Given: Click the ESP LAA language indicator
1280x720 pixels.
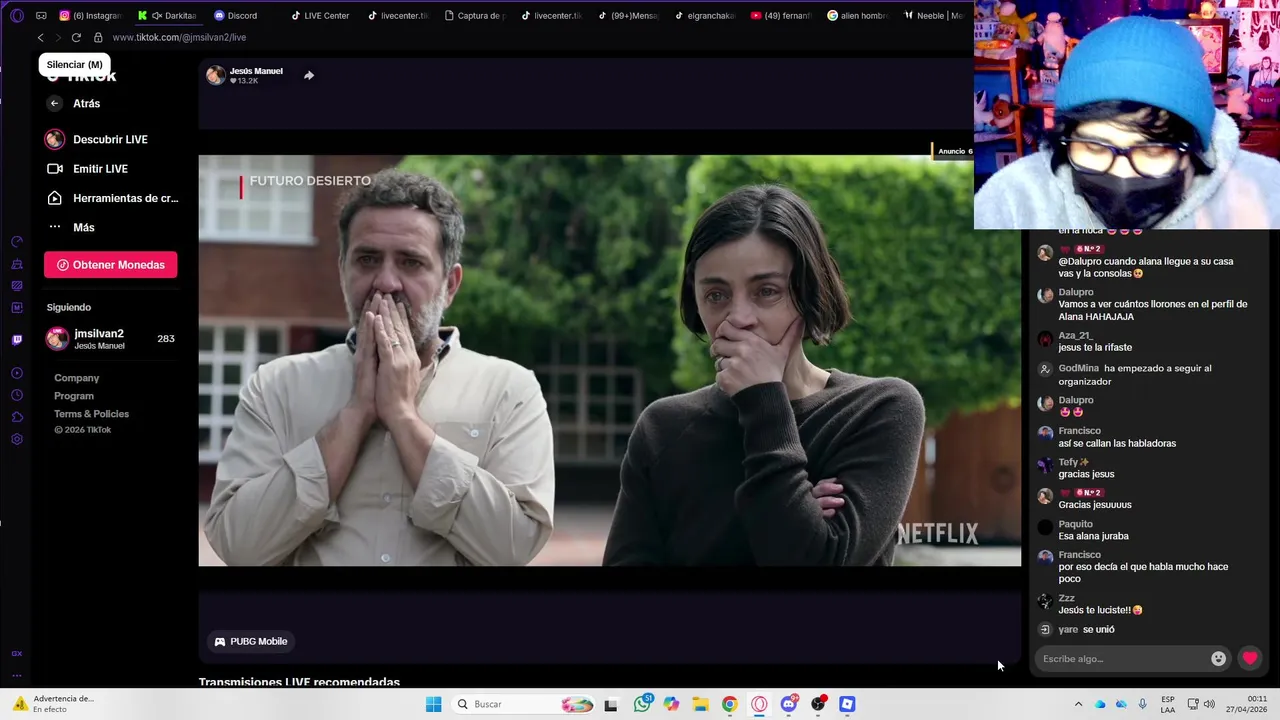Looking at the screenshot, I should [1168, 704].
